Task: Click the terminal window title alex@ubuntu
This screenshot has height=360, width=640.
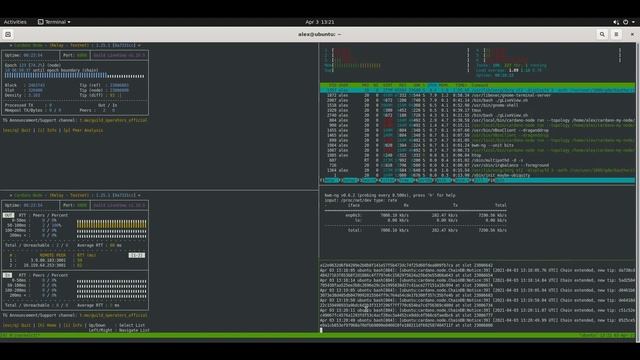Action: (x=320, y=35)
